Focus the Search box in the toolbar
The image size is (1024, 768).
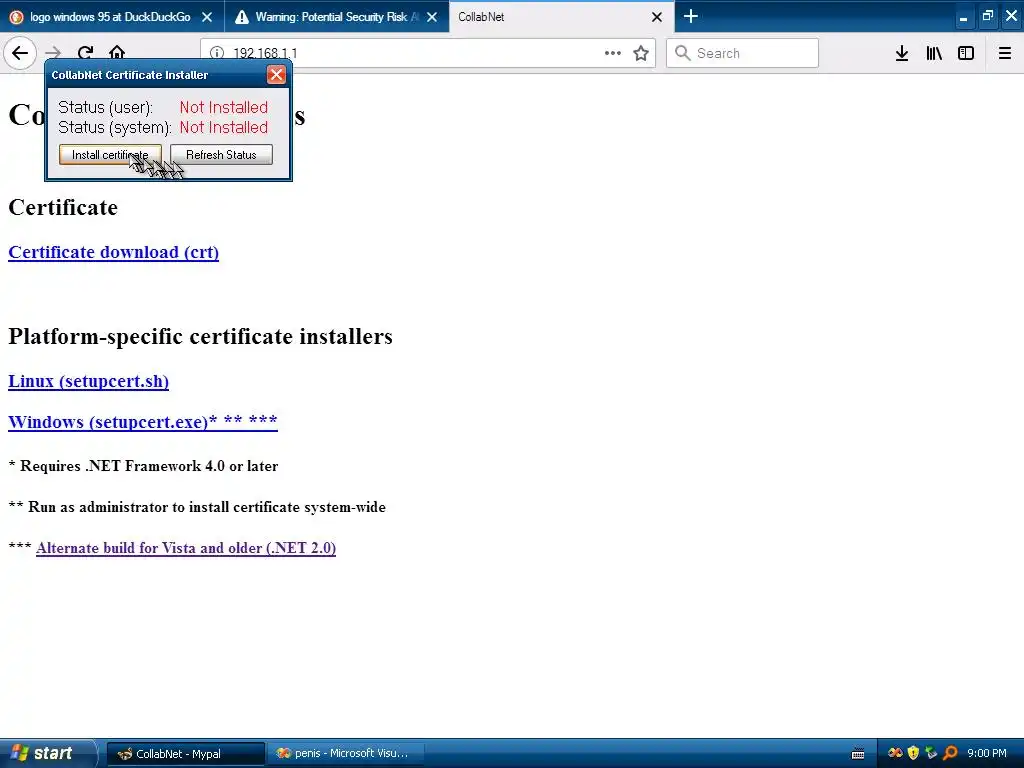tap(743, 53)
